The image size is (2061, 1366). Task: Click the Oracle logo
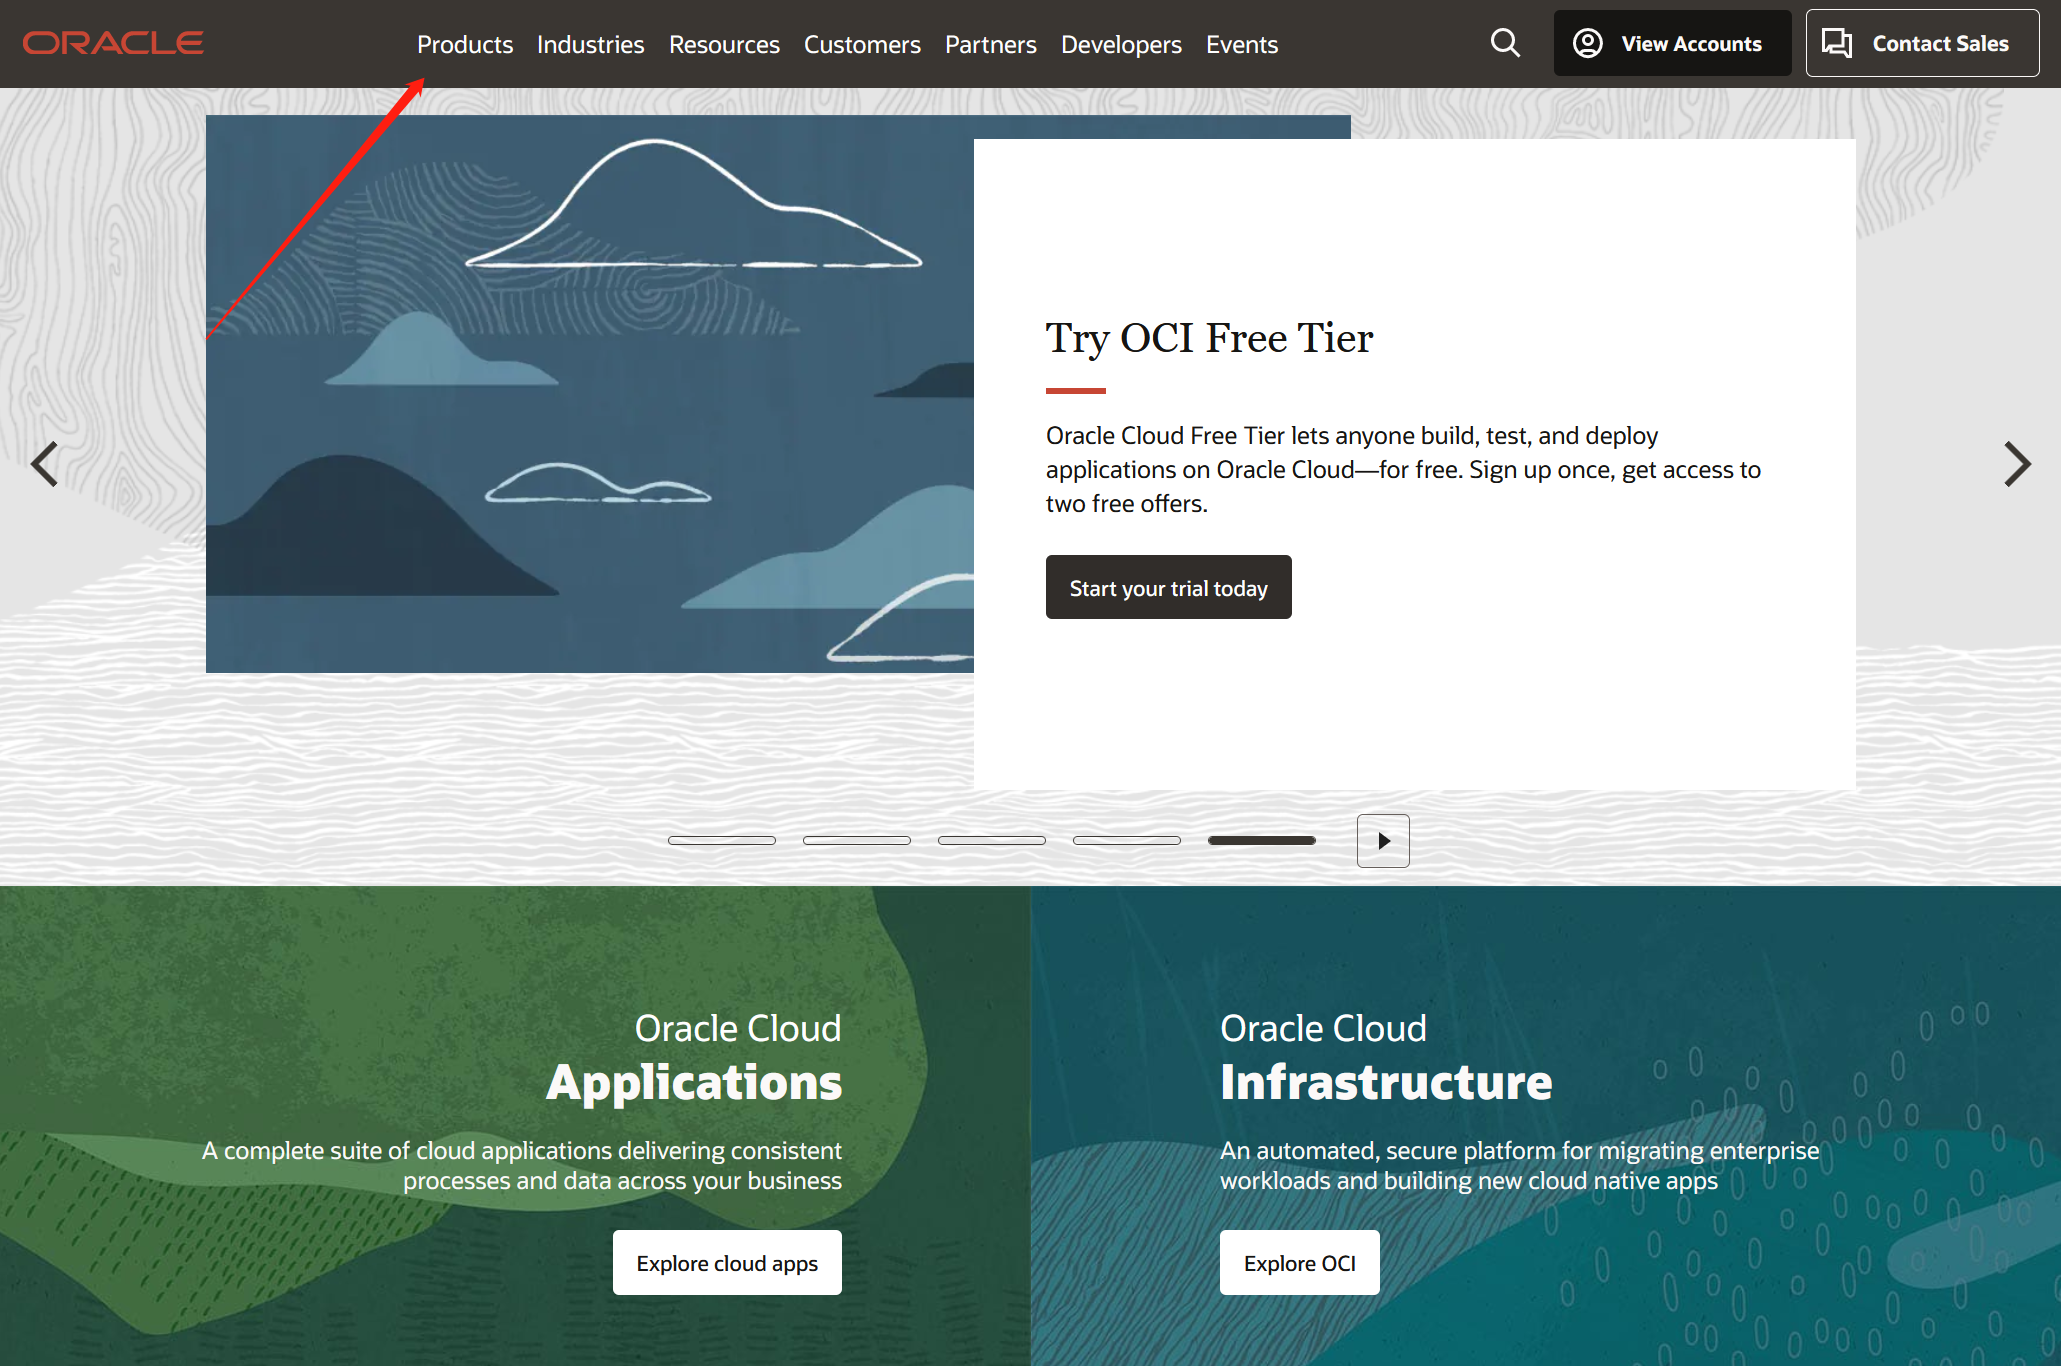click(113, 43)
